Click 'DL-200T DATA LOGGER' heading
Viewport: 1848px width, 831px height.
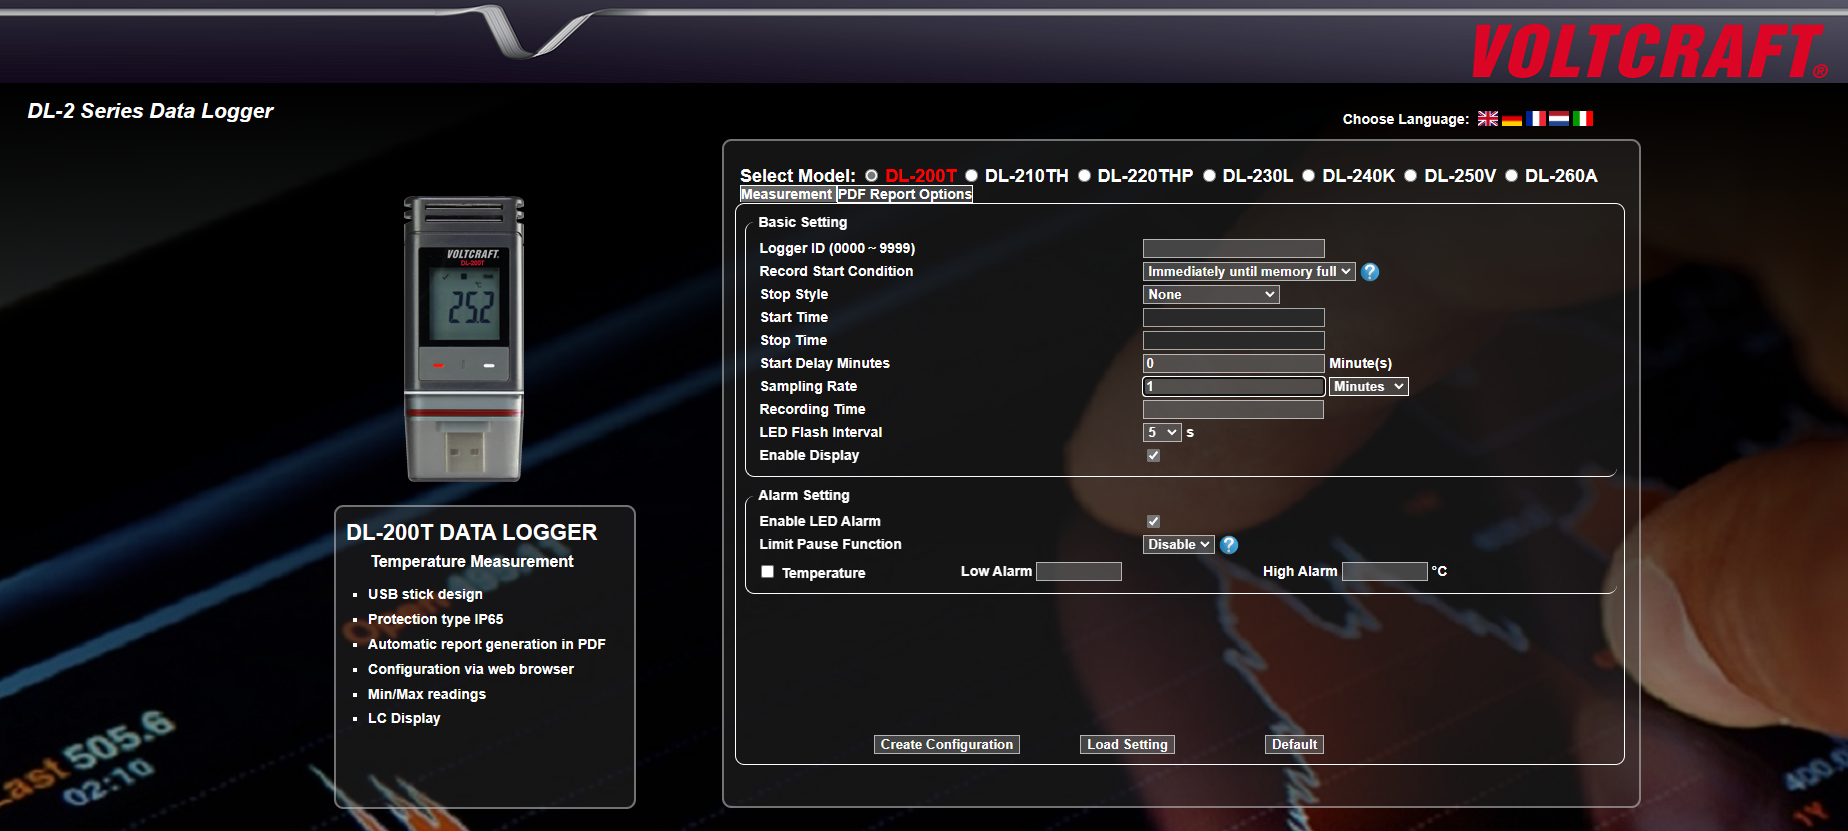tap(471, 532)
